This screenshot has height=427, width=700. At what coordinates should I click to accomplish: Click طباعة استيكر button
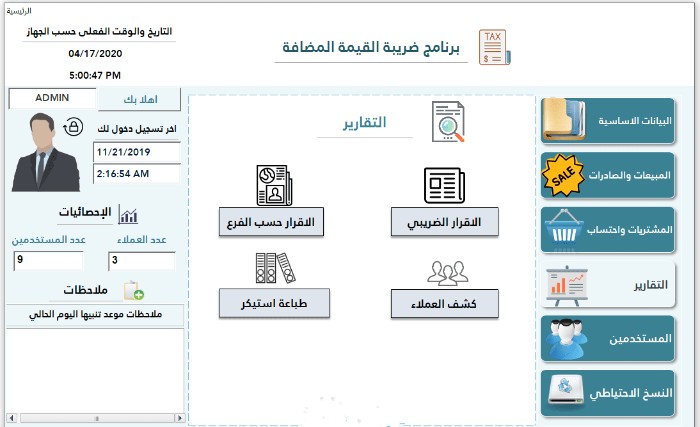coord(274,303)
